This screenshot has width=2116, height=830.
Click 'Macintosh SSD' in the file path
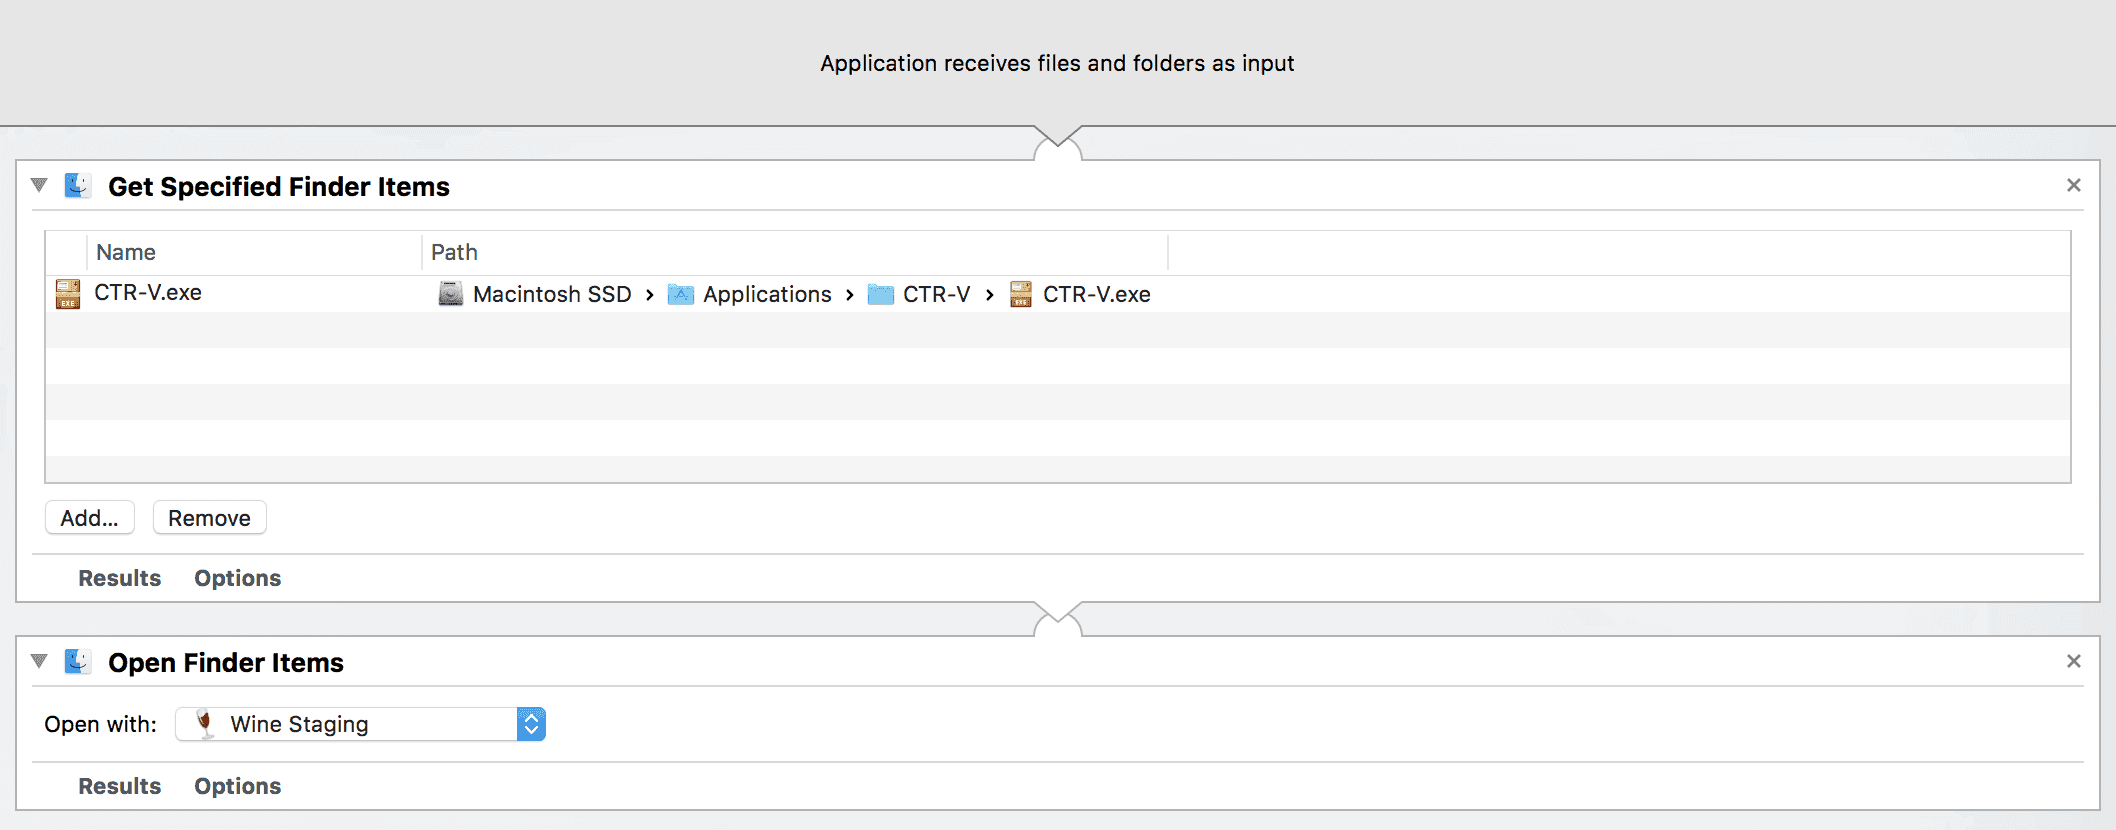pos(552,294)
